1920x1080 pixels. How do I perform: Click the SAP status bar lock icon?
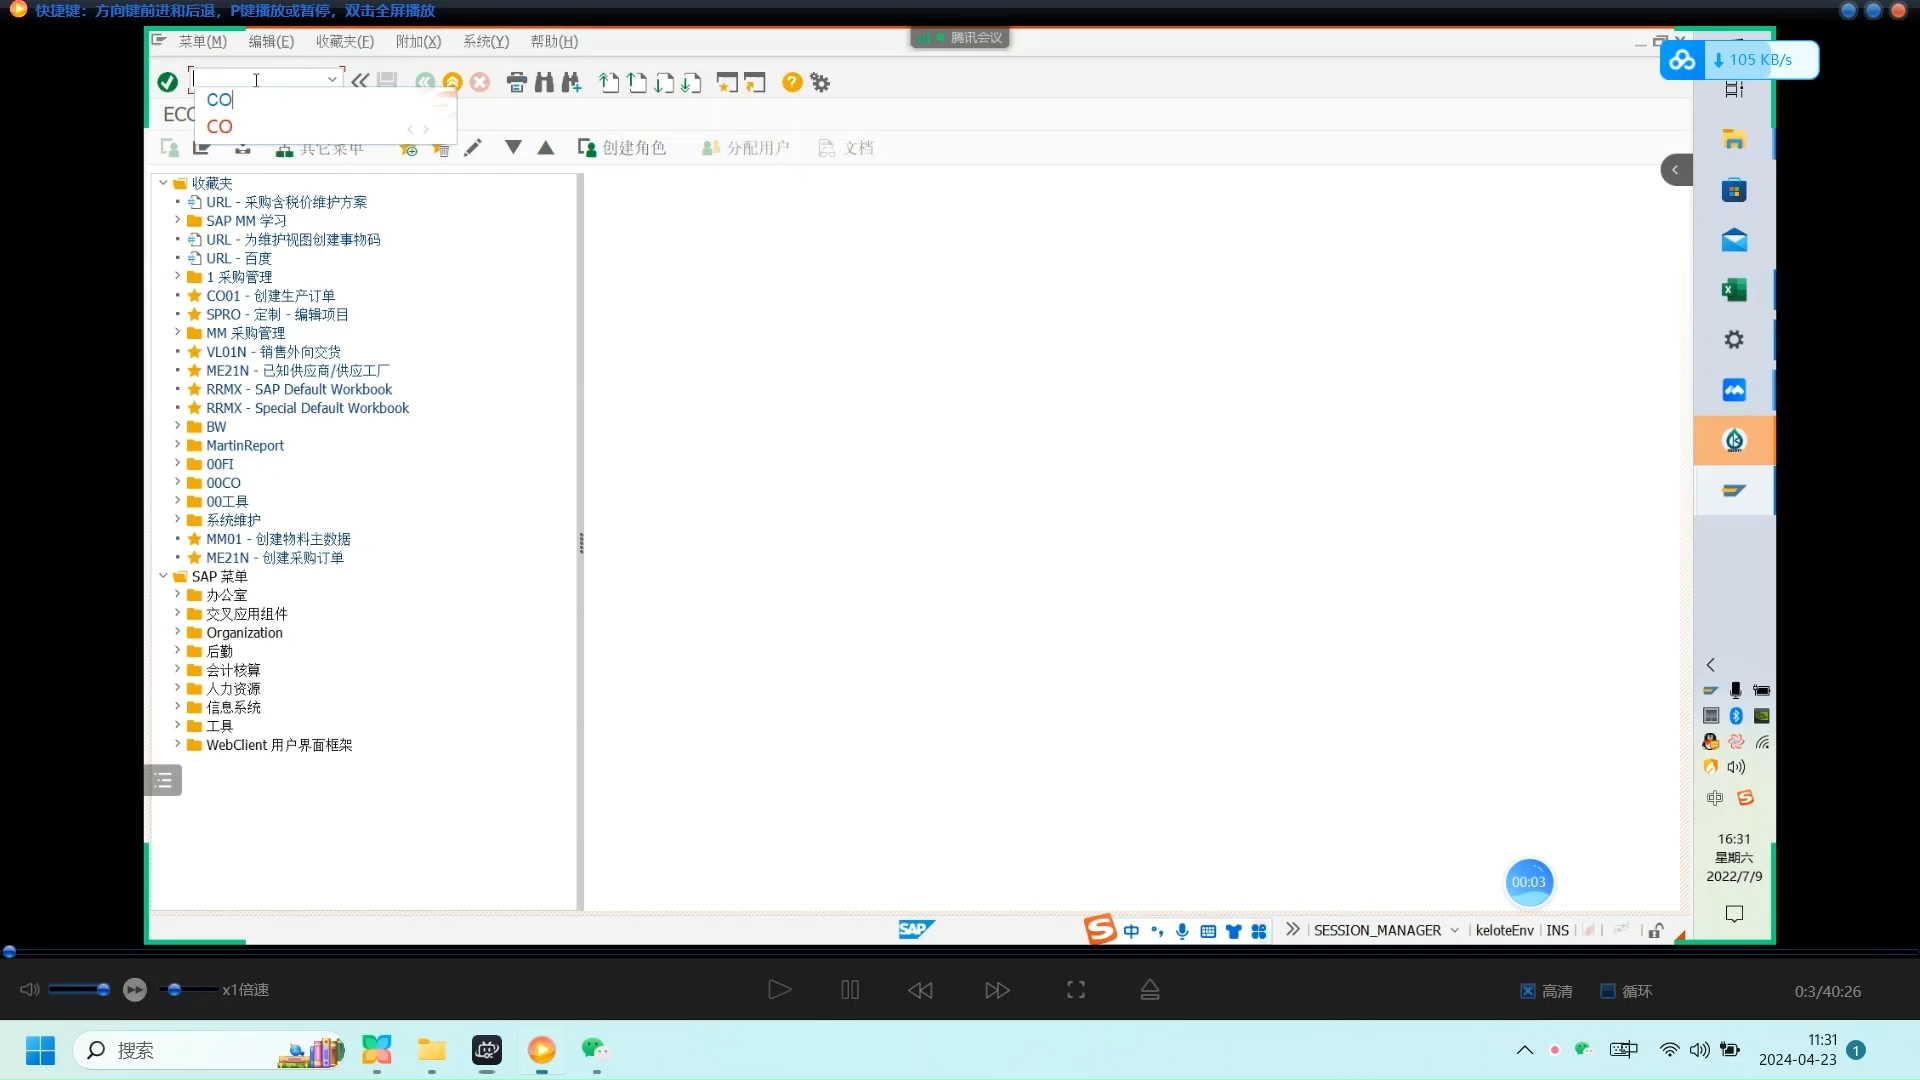(1656, 930)
